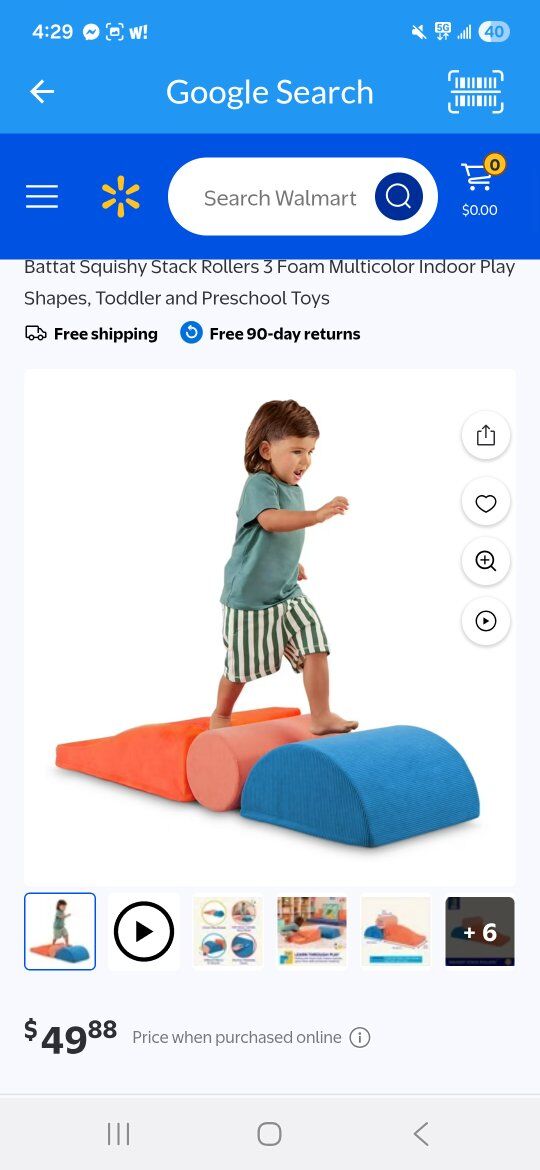The width and height of the screenshot is (540, 1170).
Task: Play the video thumbnail in gallery
Action: pyautogui.click(x=144, y=931)
